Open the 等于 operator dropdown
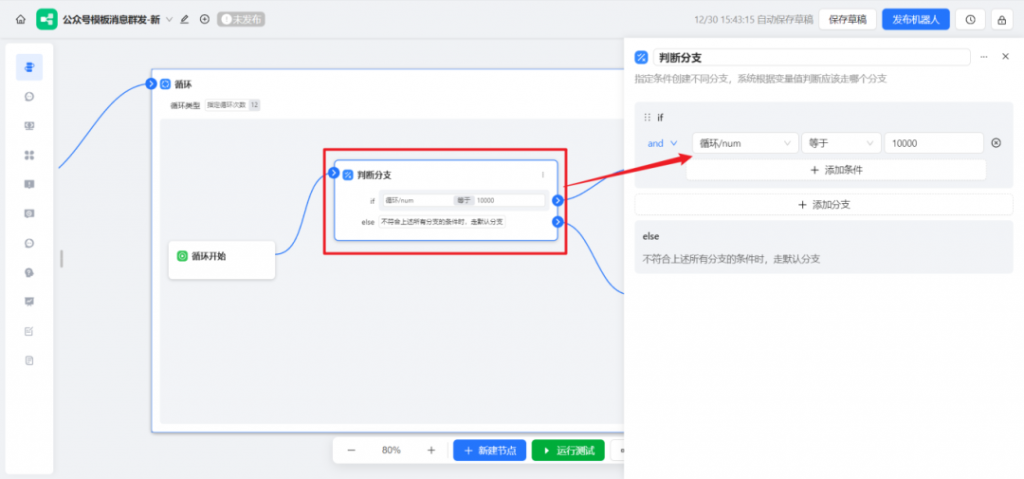 841,143
